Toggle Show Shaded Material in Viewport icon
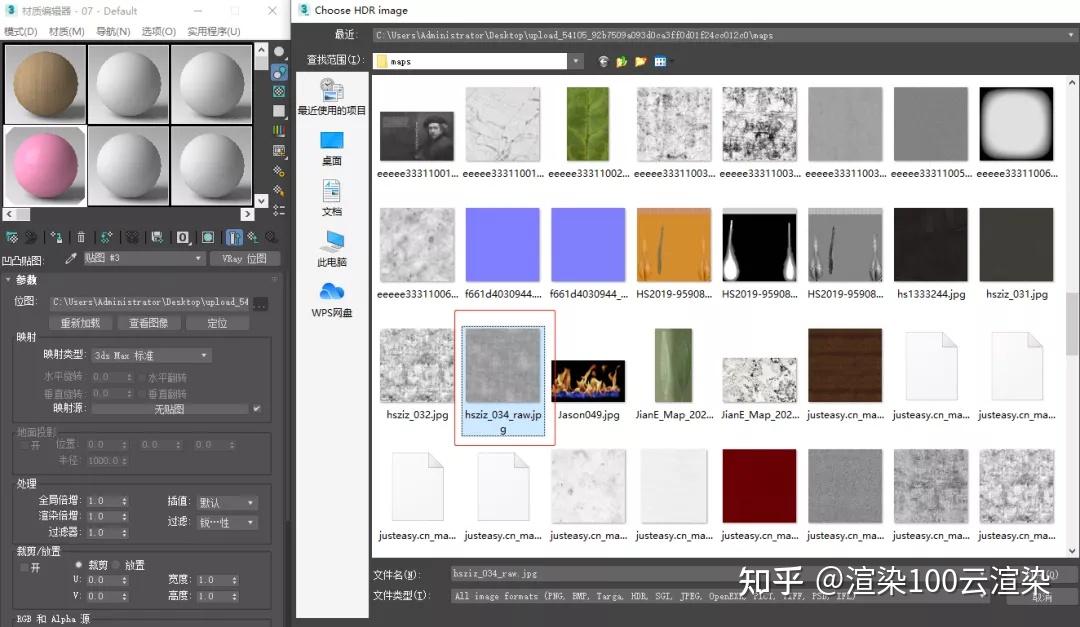1080x627 pixels. click(x=207, y=237)
